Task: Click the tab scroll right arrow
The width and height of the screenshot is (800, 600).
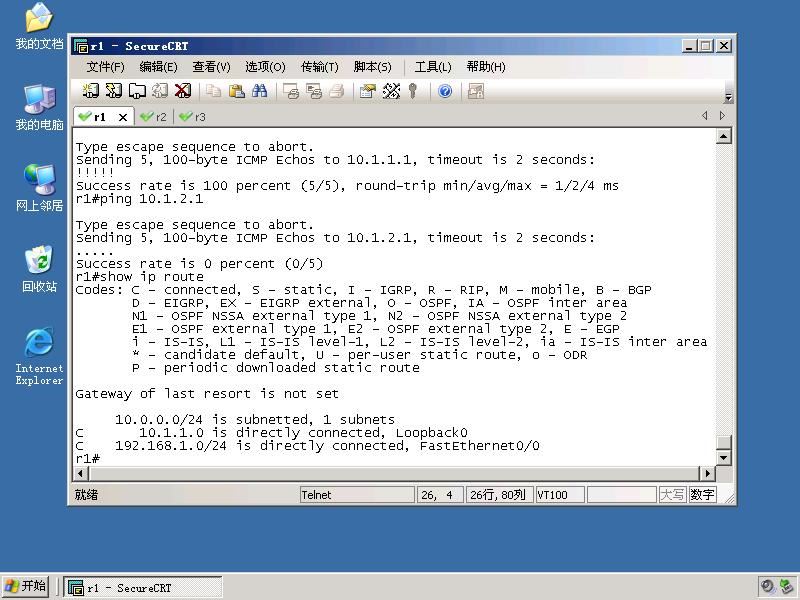Action: 722,115
